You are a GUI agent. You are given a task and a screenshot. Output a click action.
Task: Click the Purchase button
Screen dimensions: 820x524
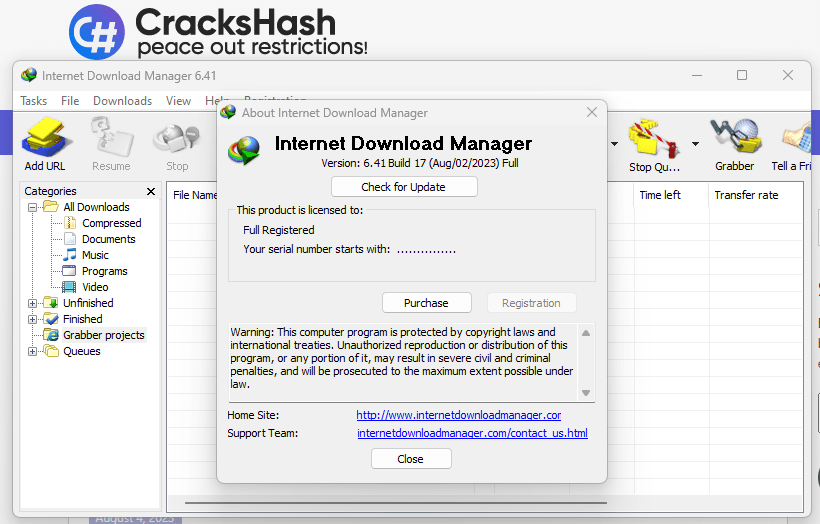click(427, 303)
